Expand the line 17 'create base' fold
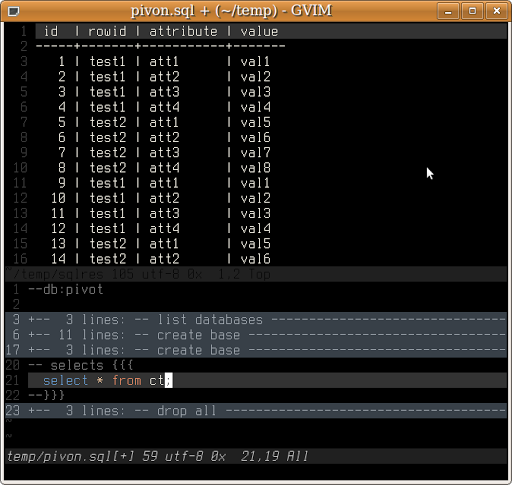Screen dimensions: 512x485 [x=256, y=350]
